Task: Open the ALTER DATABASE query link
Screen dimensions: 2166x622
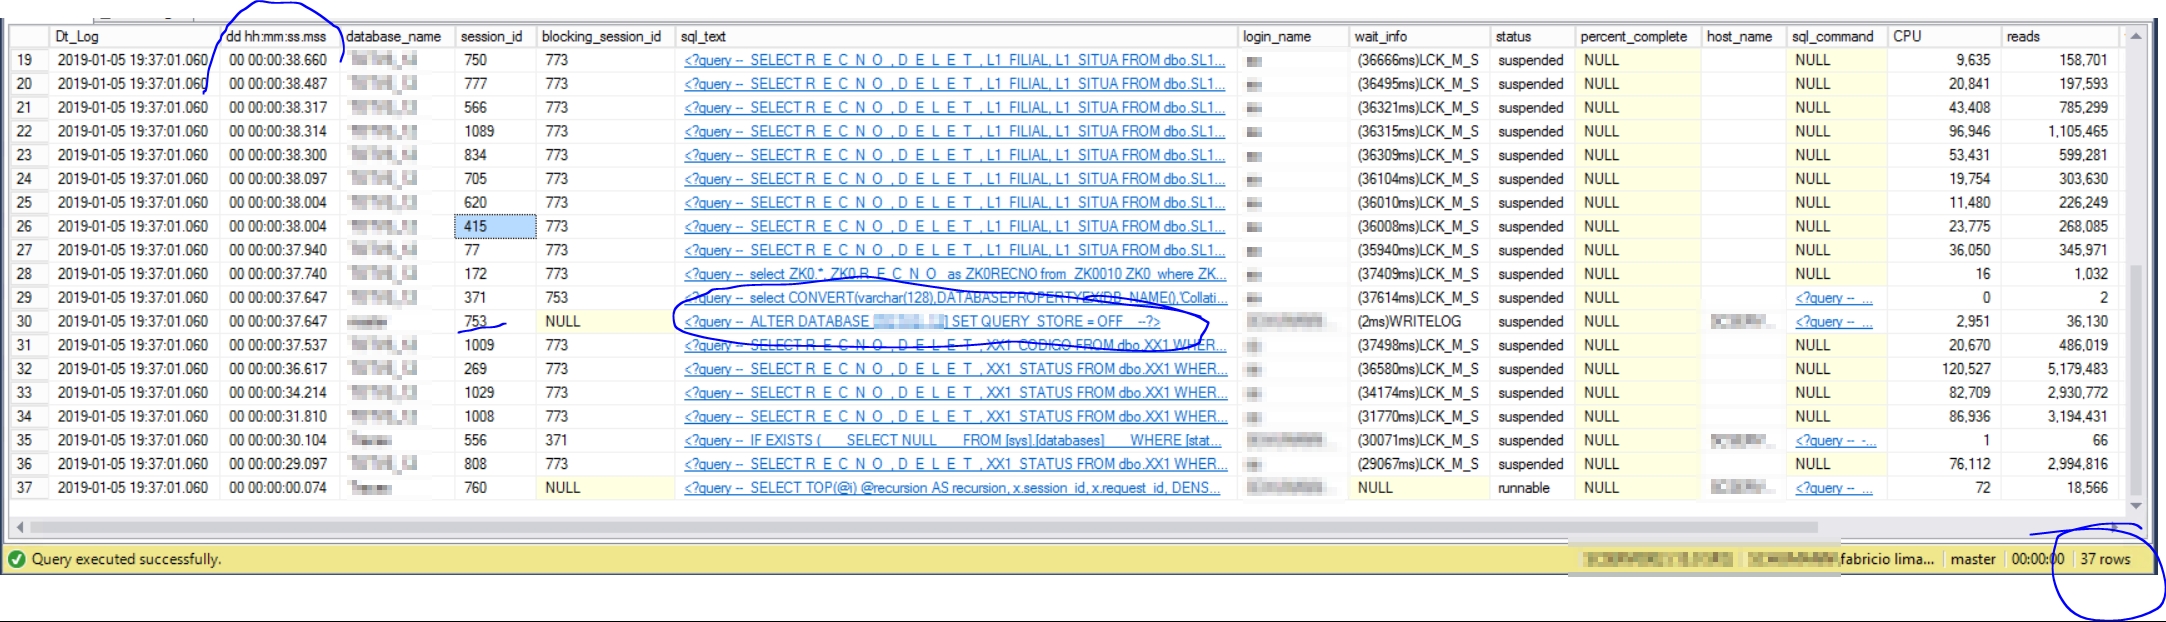Action: pyautogui.click(x=921, y=322)
